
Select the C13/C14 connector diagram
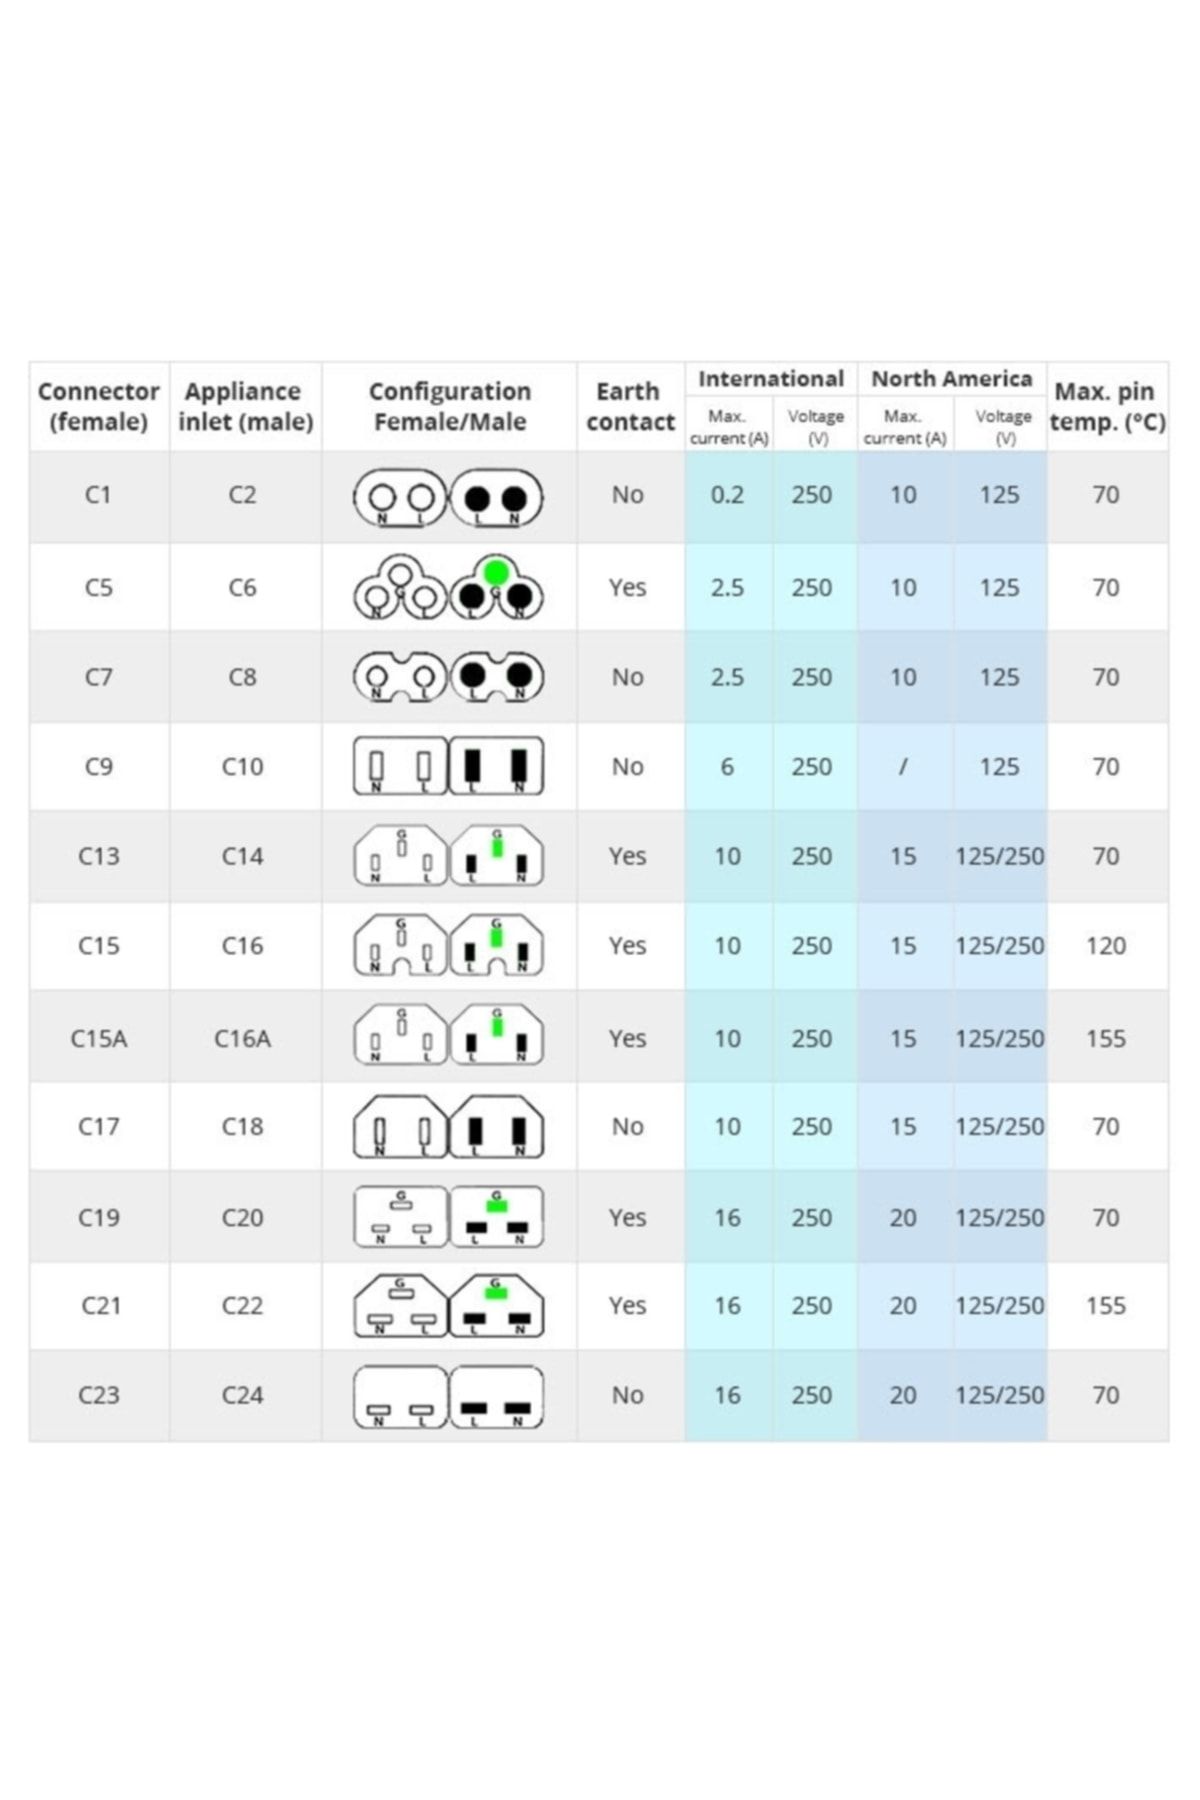(x=448, y=856)
